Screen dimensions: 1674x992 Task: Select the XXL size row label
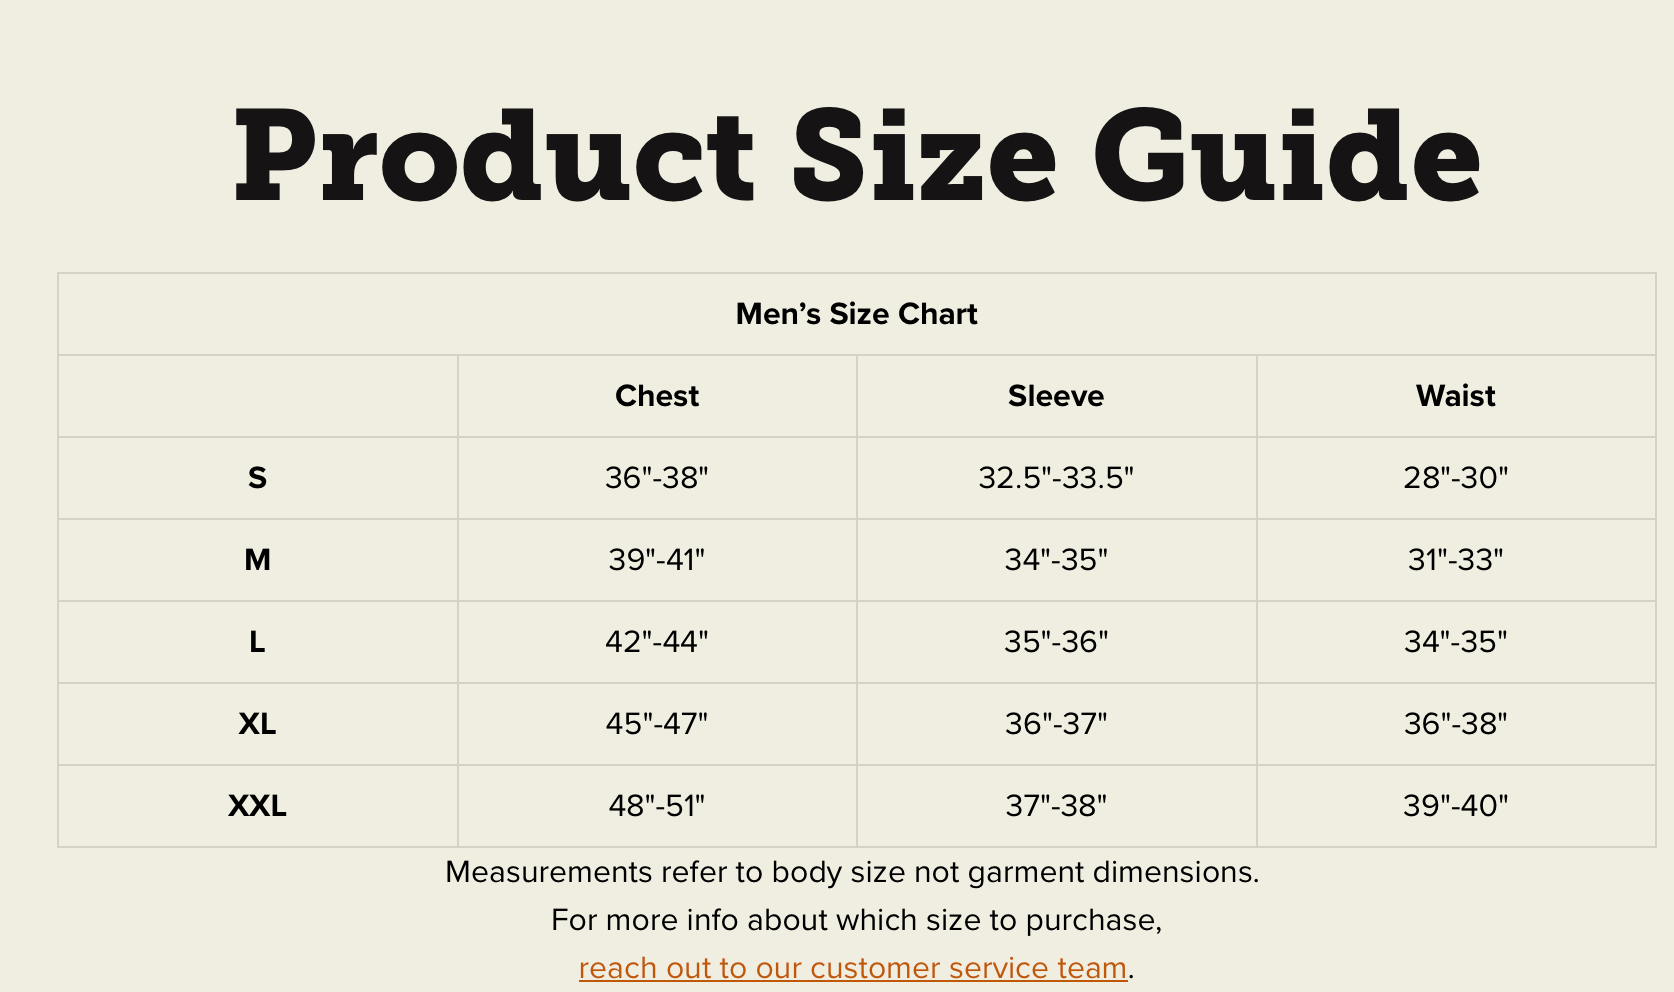pos(257,806)
